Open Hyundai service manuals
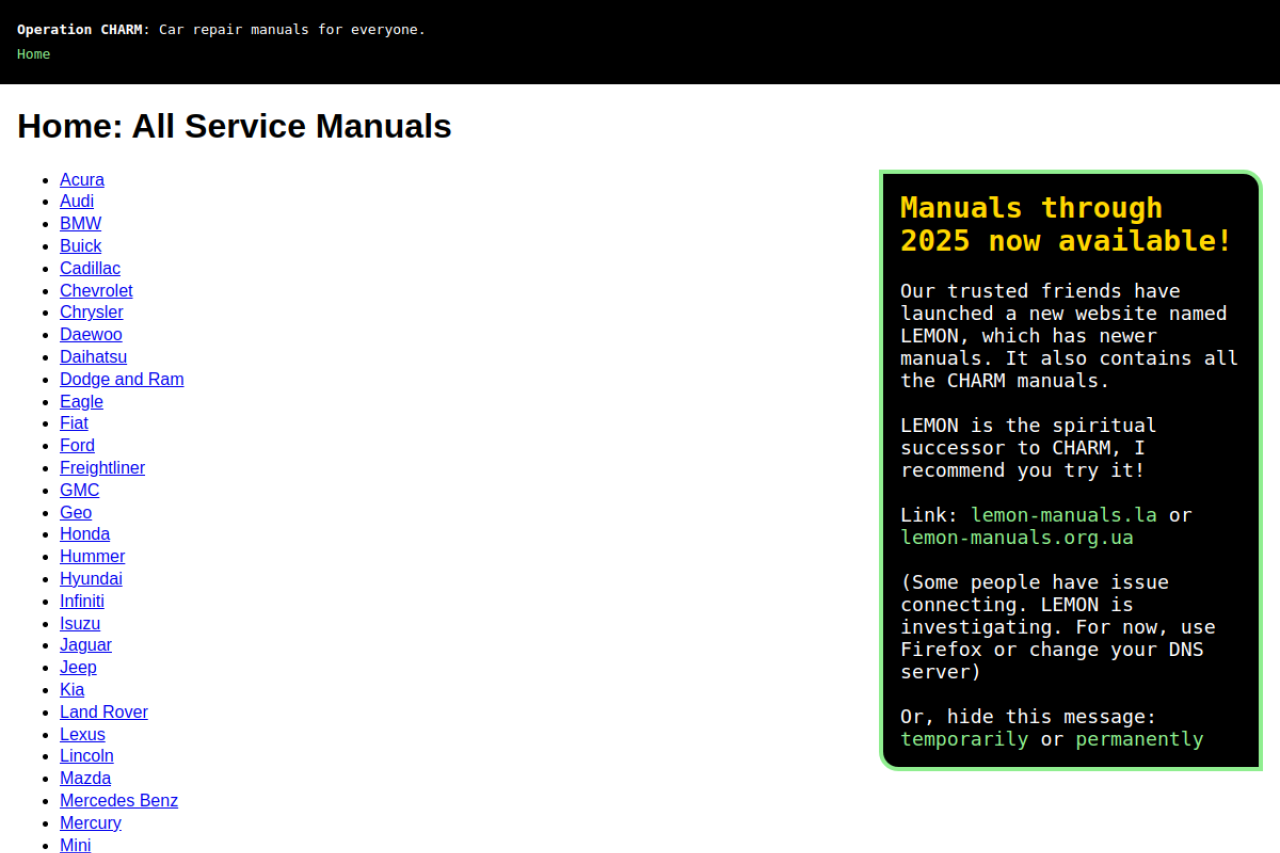Viewport: 1280px width, 853px height. [91, 579]
